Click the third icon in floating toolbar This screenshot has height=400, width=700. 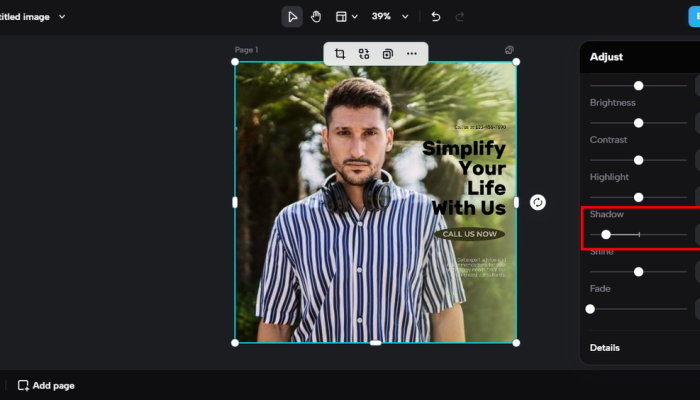click(388, 53)
